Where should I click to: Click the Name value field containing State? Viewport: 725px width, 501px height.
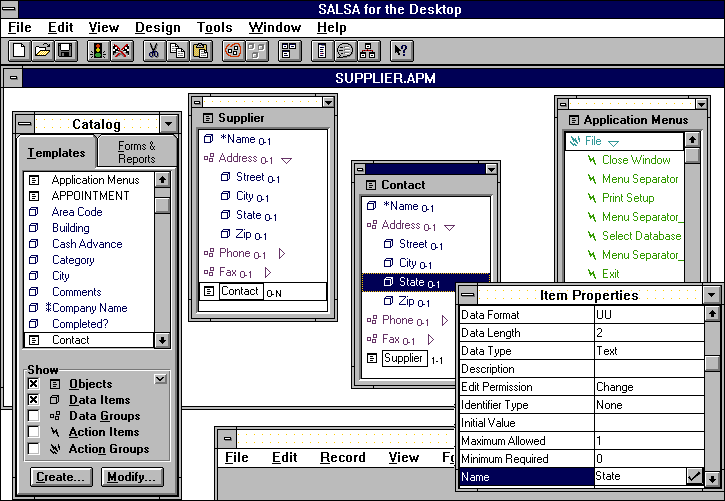(638, 477)
